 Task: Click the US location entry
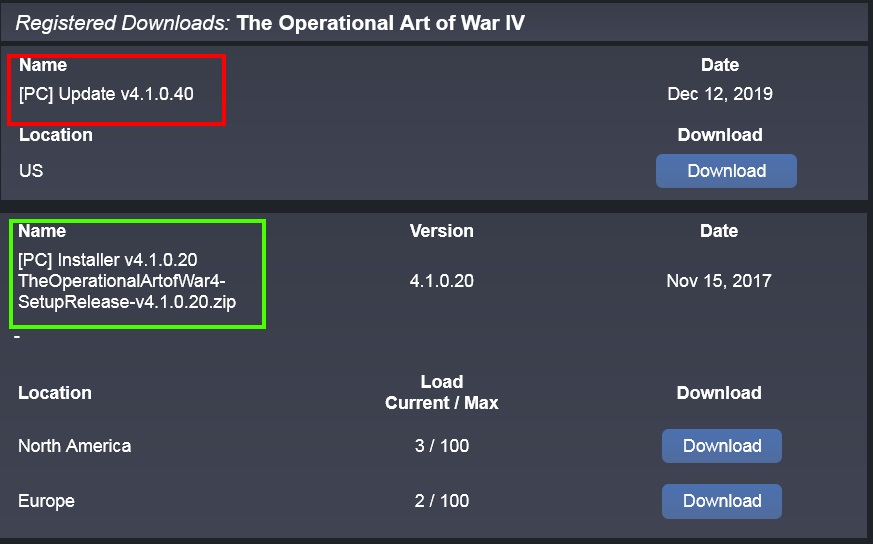31,170
